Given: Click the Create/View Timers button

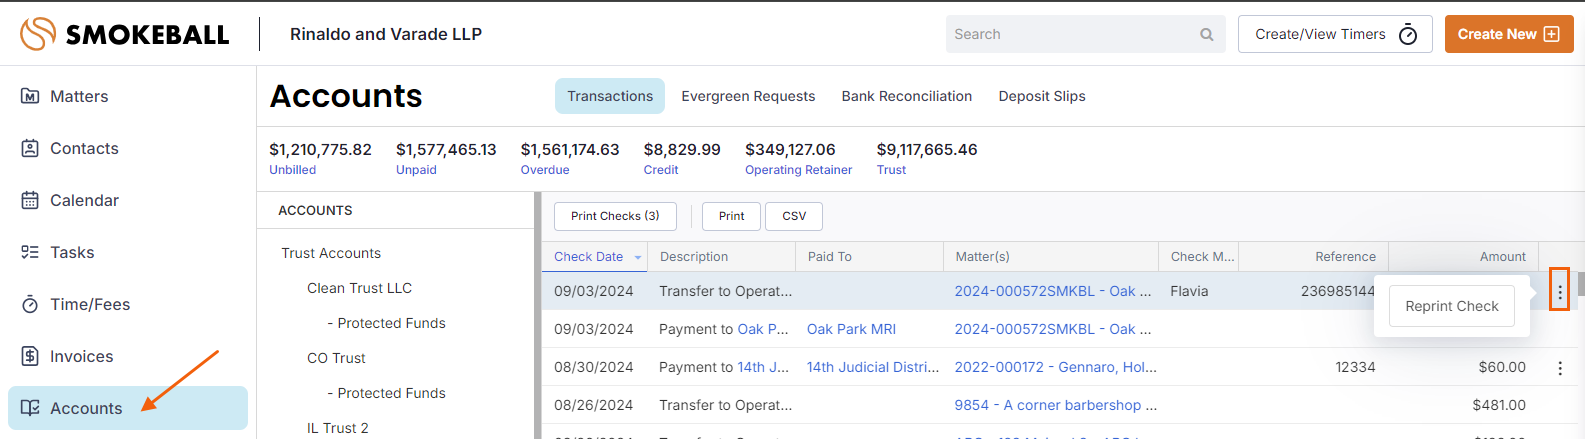Looking at the screenshot, I should pos(1335,34).
